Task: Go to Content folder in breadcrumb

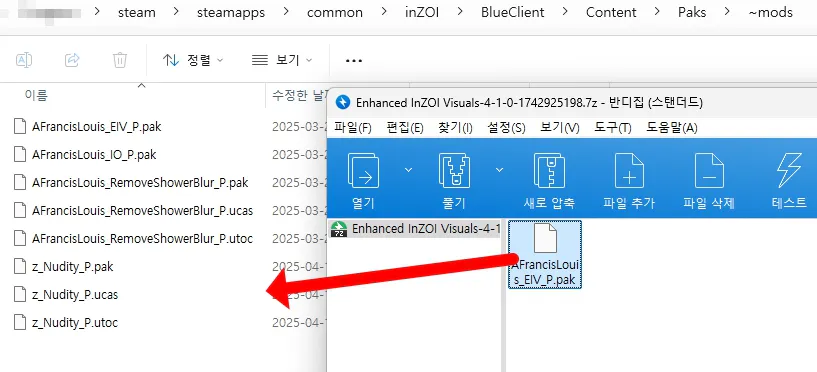Action: (611, 12)
